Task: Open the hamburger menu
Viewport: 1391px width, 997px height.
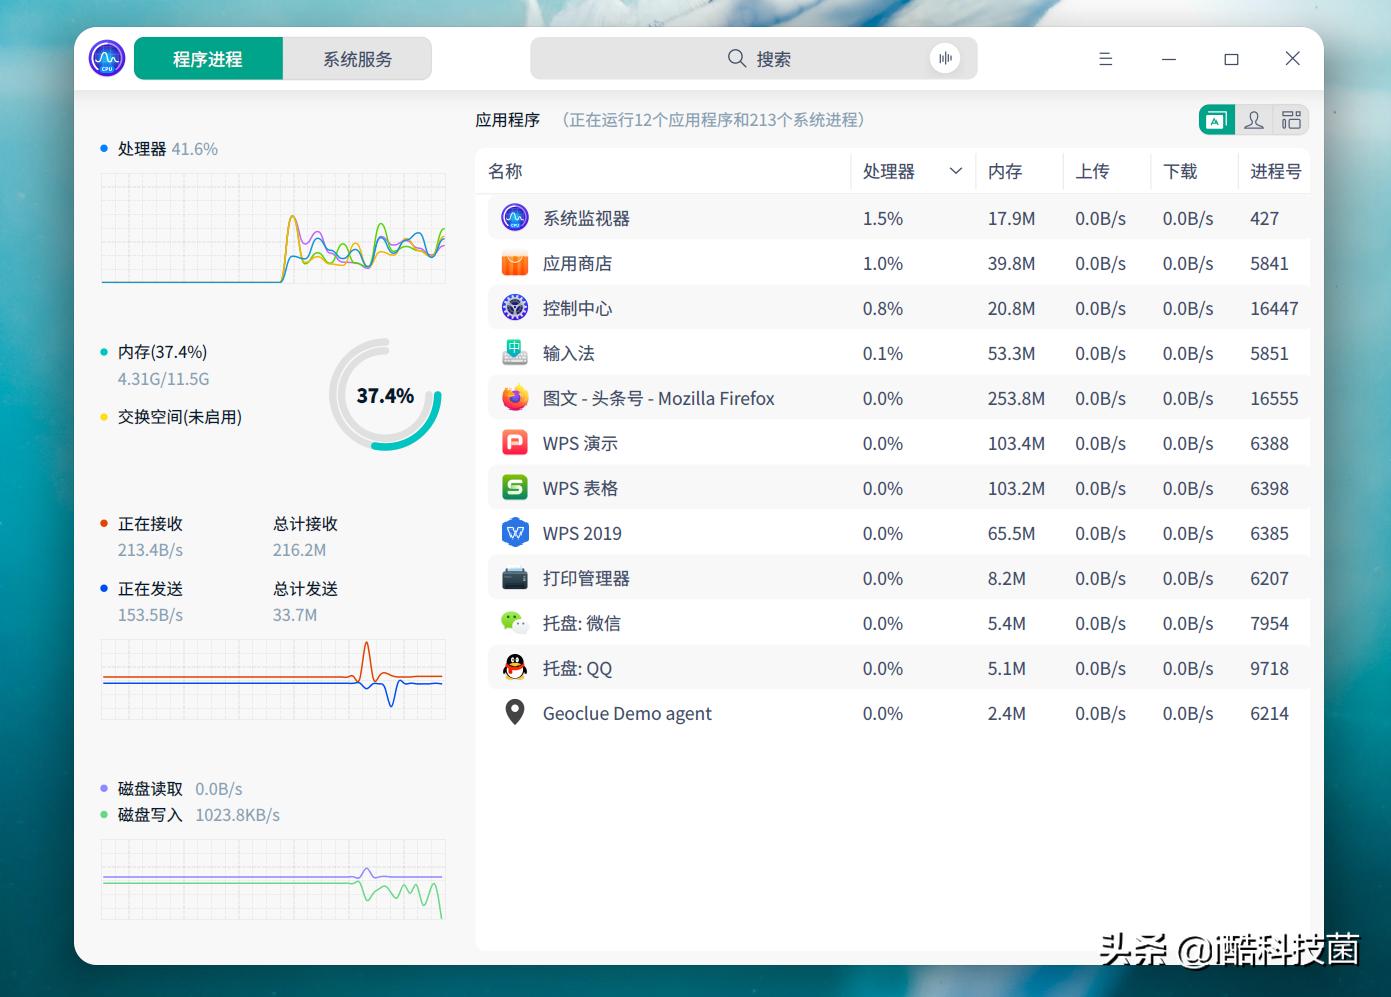Action: [x=1105, y=58]
